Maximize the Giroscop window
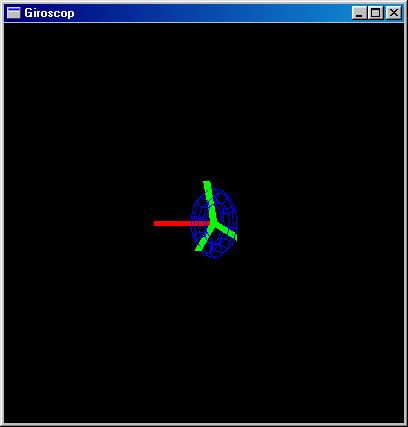The image size is (408, 427). coord(375,13)
